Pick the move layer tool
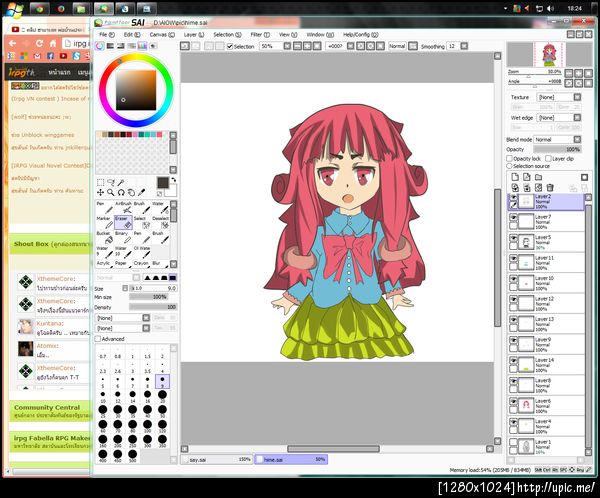The height and width of the screenshot is (498, 600). 101,193
